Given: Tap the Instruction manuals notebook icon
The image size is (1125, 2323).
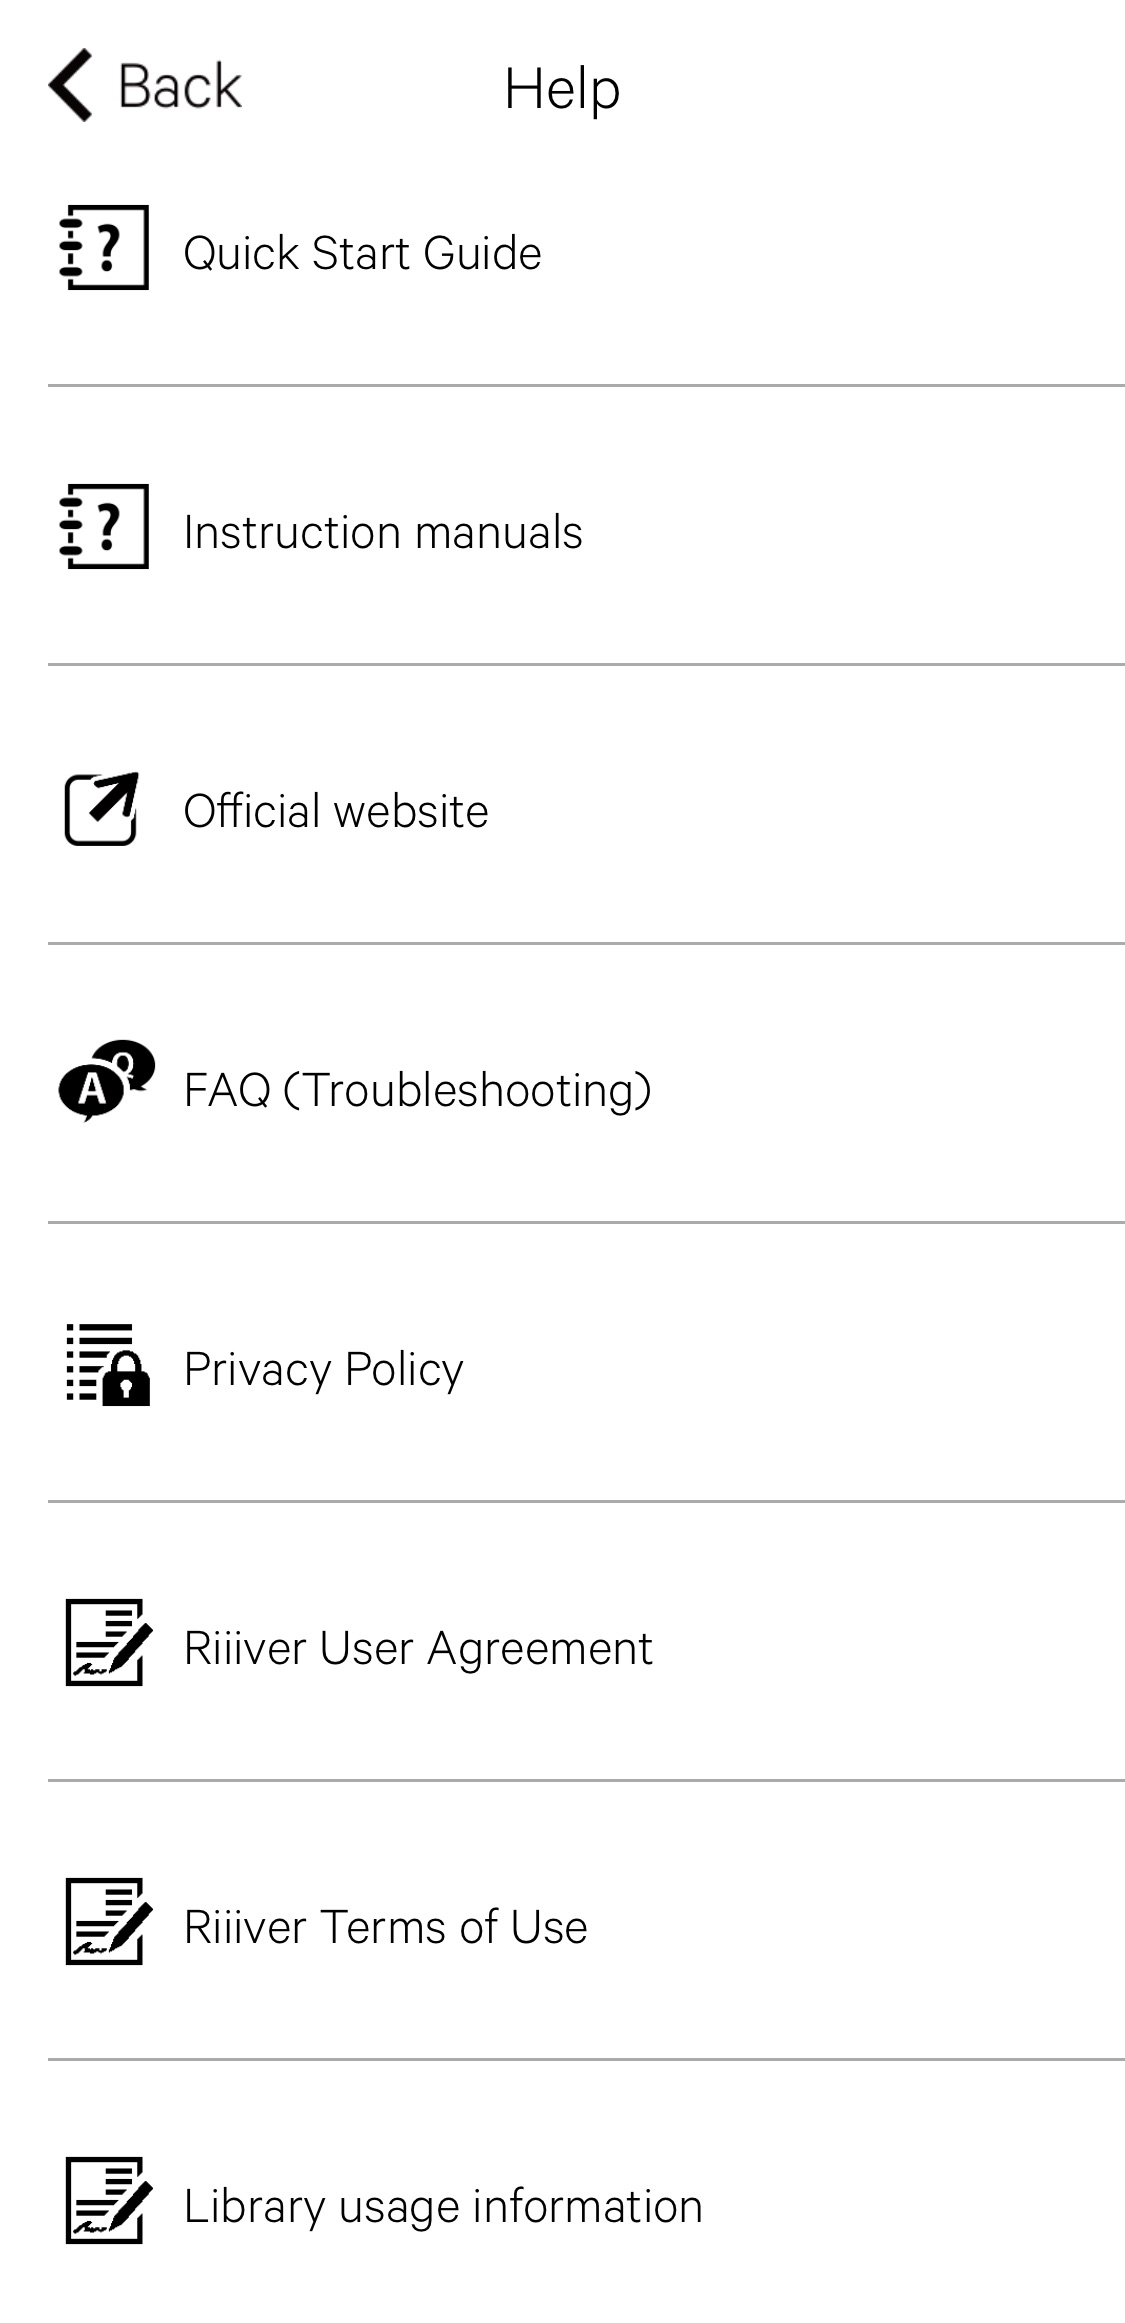Looking at the screenshot, I should [x=104, y=527].
